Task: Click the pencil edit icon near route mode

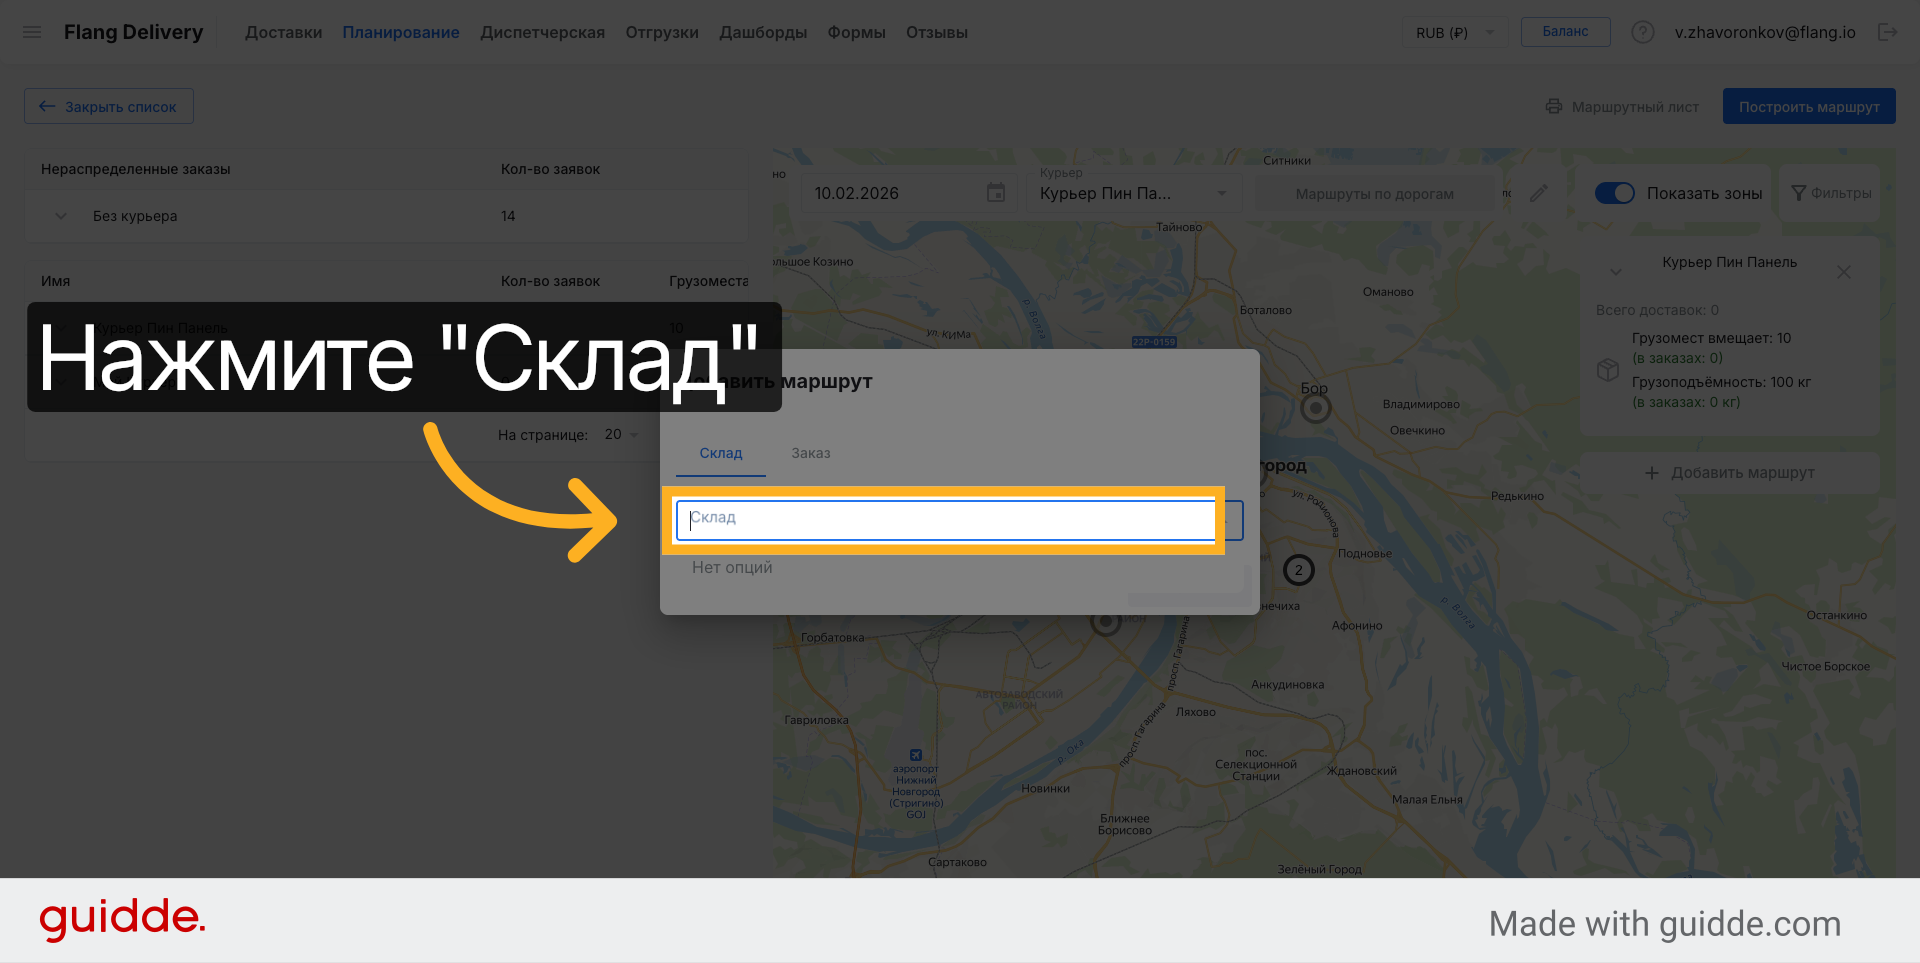Action: pos(1540,192)
